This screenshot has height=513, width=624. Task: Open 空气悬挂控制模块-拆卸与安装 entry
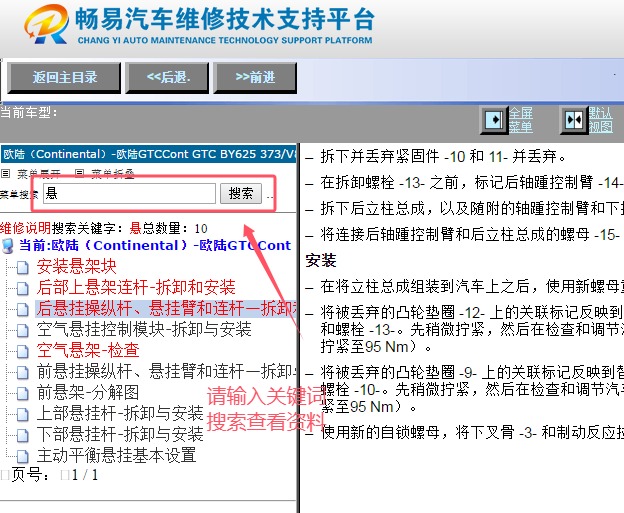[144, 330]
